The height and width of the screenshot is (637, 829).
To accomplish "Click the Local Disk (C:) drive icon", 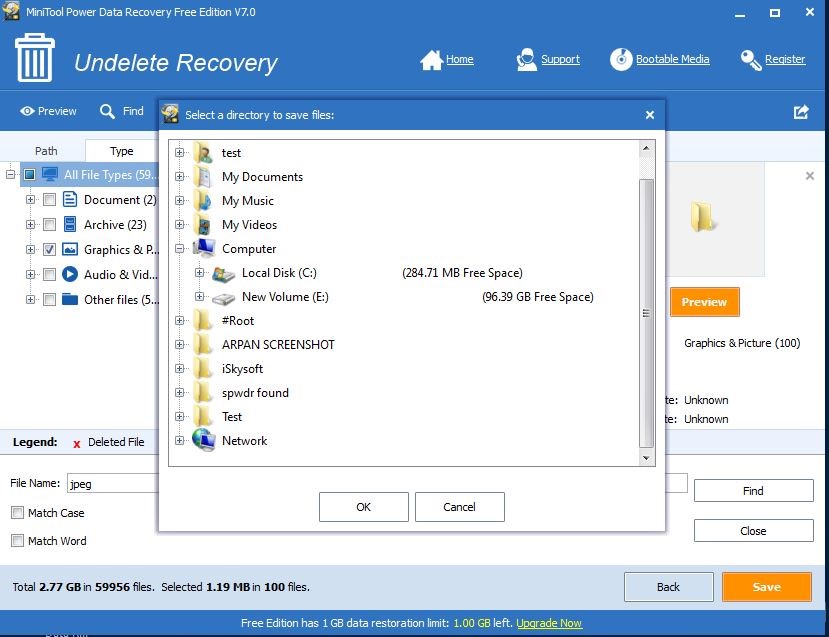I will 223,273.
